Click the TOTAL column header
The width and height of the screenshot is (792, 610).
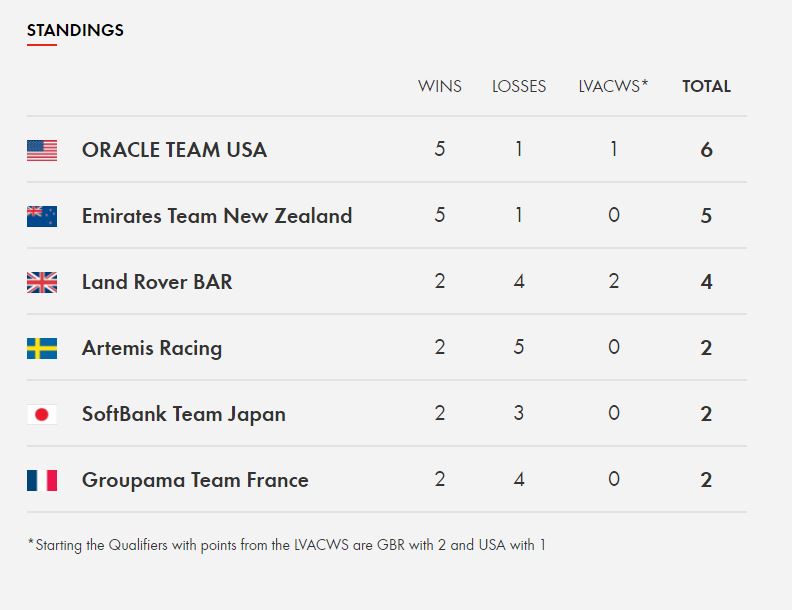706,86
